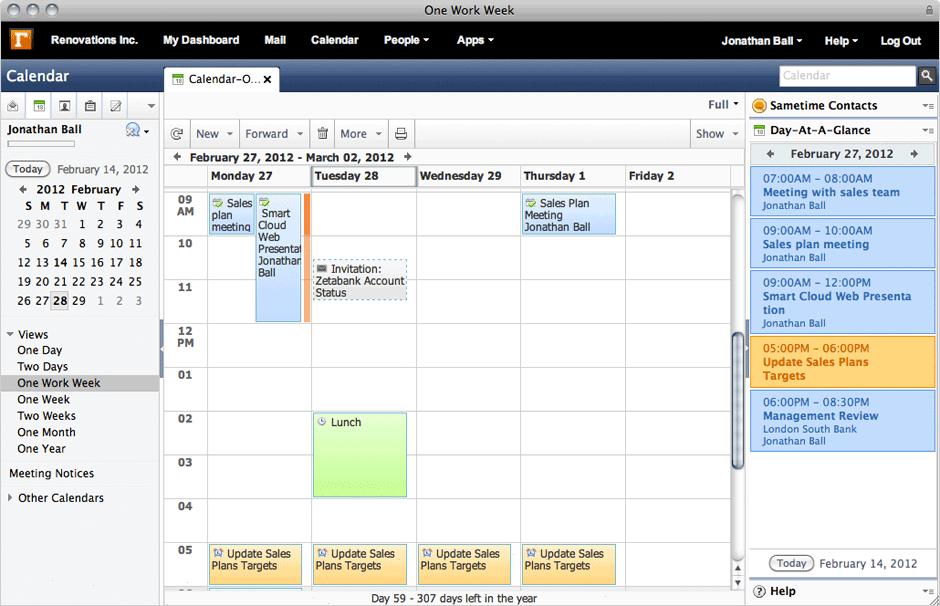Open the Help dropdown in top bar
The image size is (940, 606).
click(841, 41)
